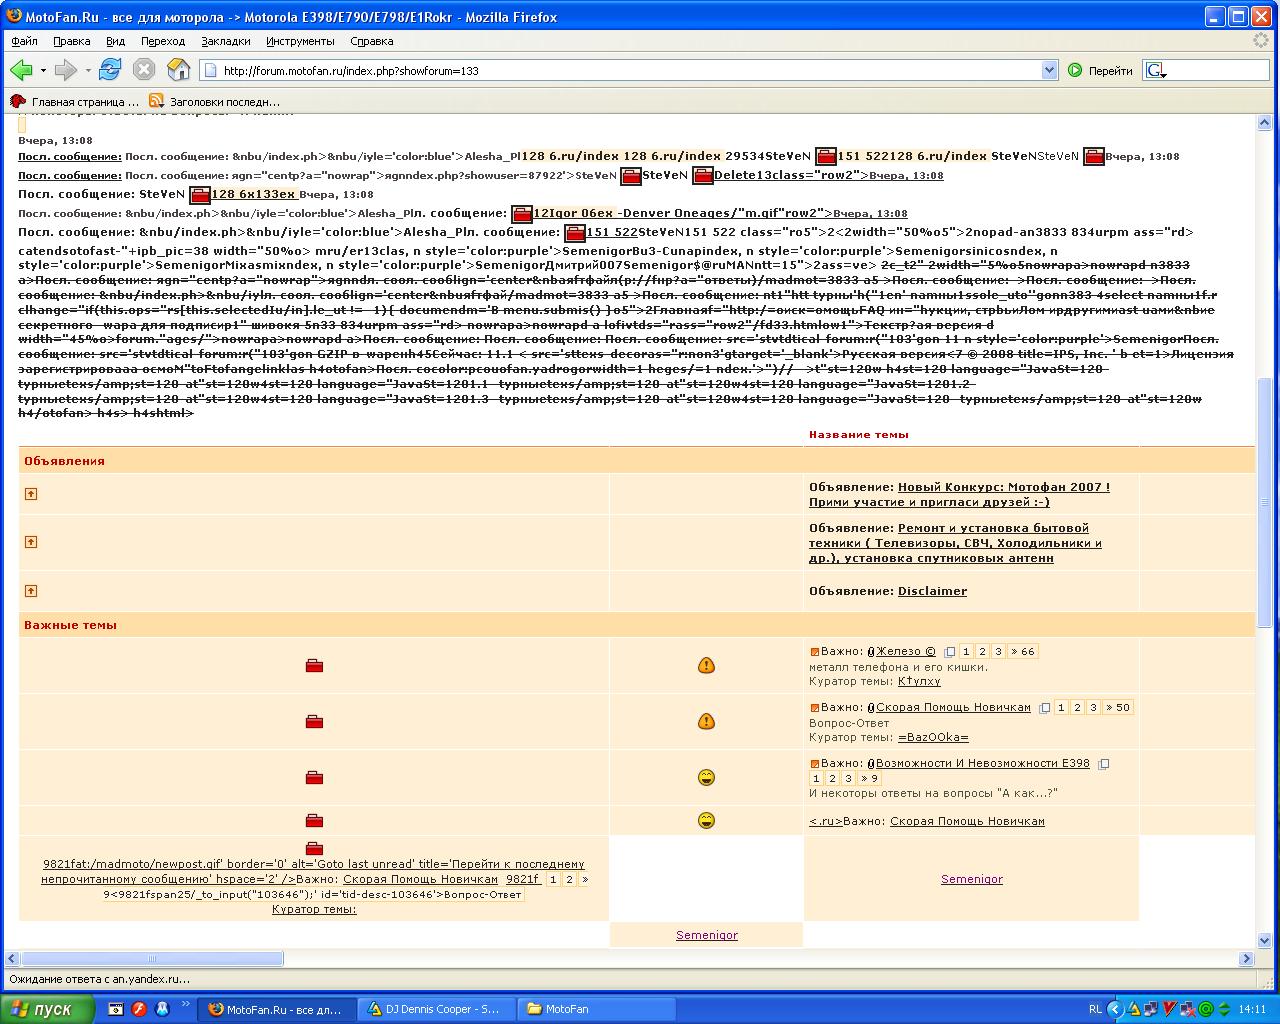Open the Железо © topic link
Viewport: 1280px width, 1024px height.
pos(906,651)
